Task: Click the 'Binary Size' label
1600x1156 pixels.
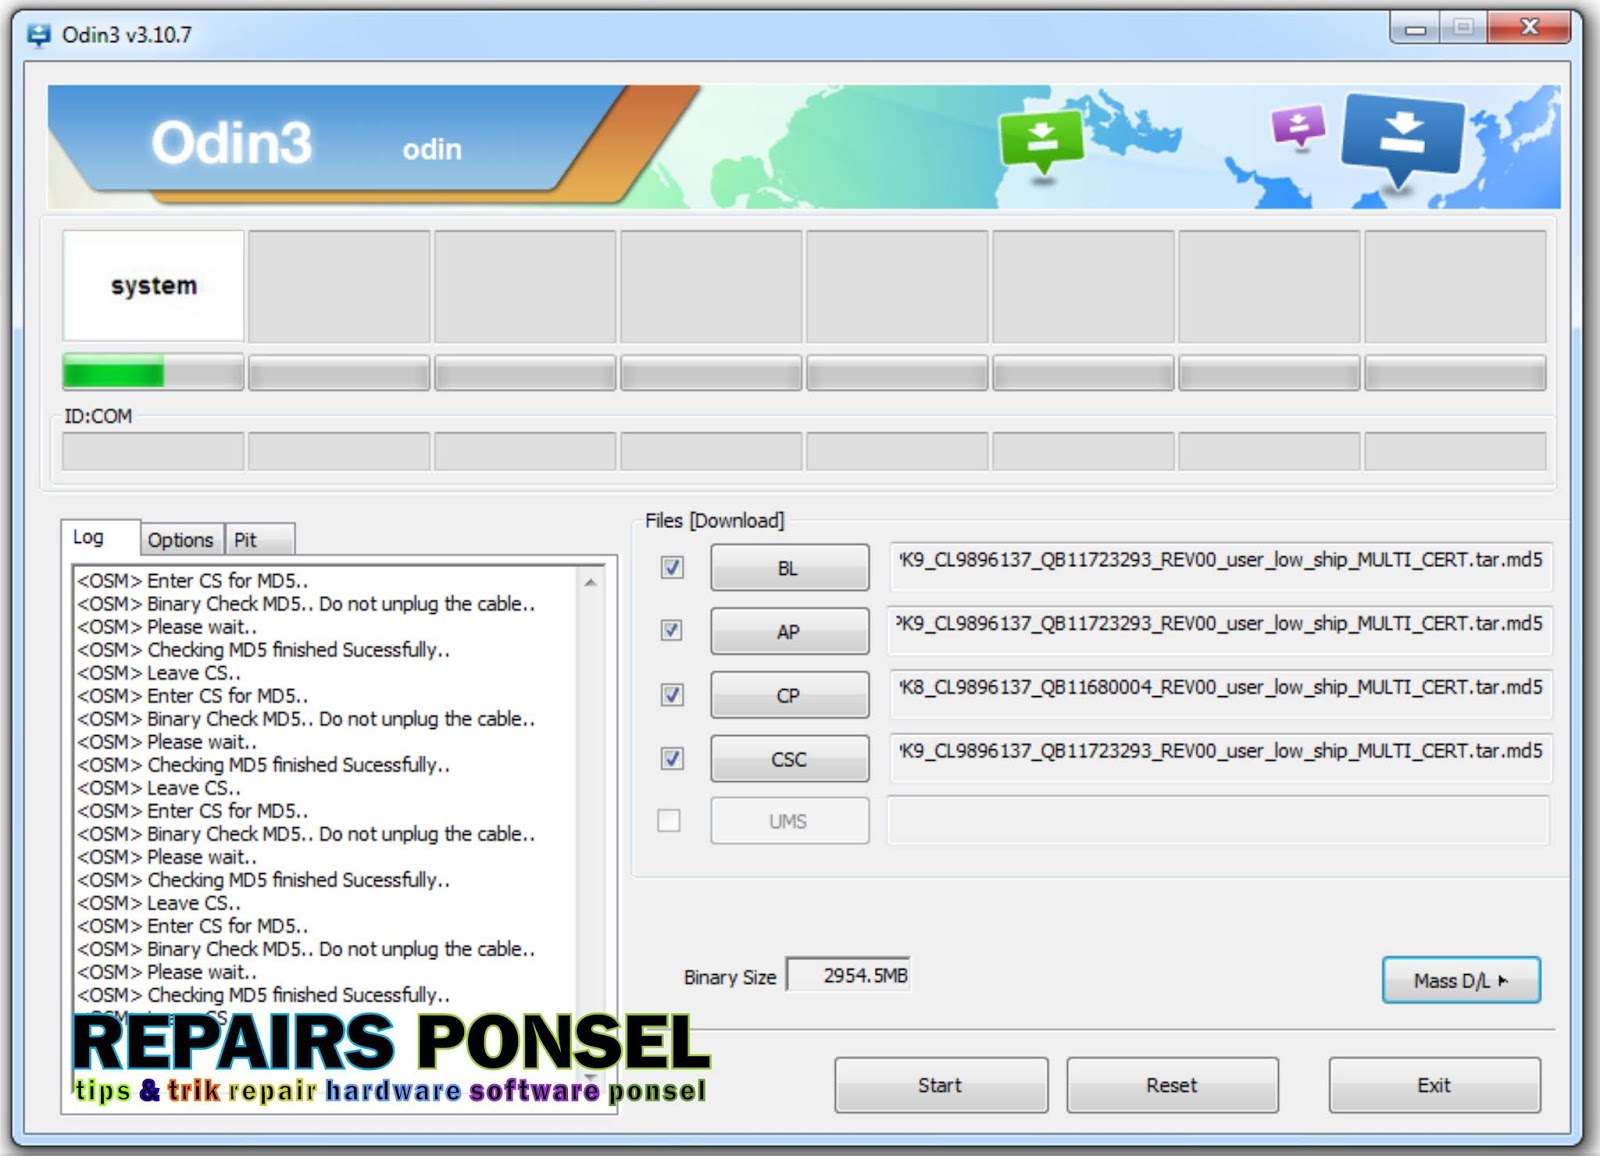Action: click(x=730, y=977)
